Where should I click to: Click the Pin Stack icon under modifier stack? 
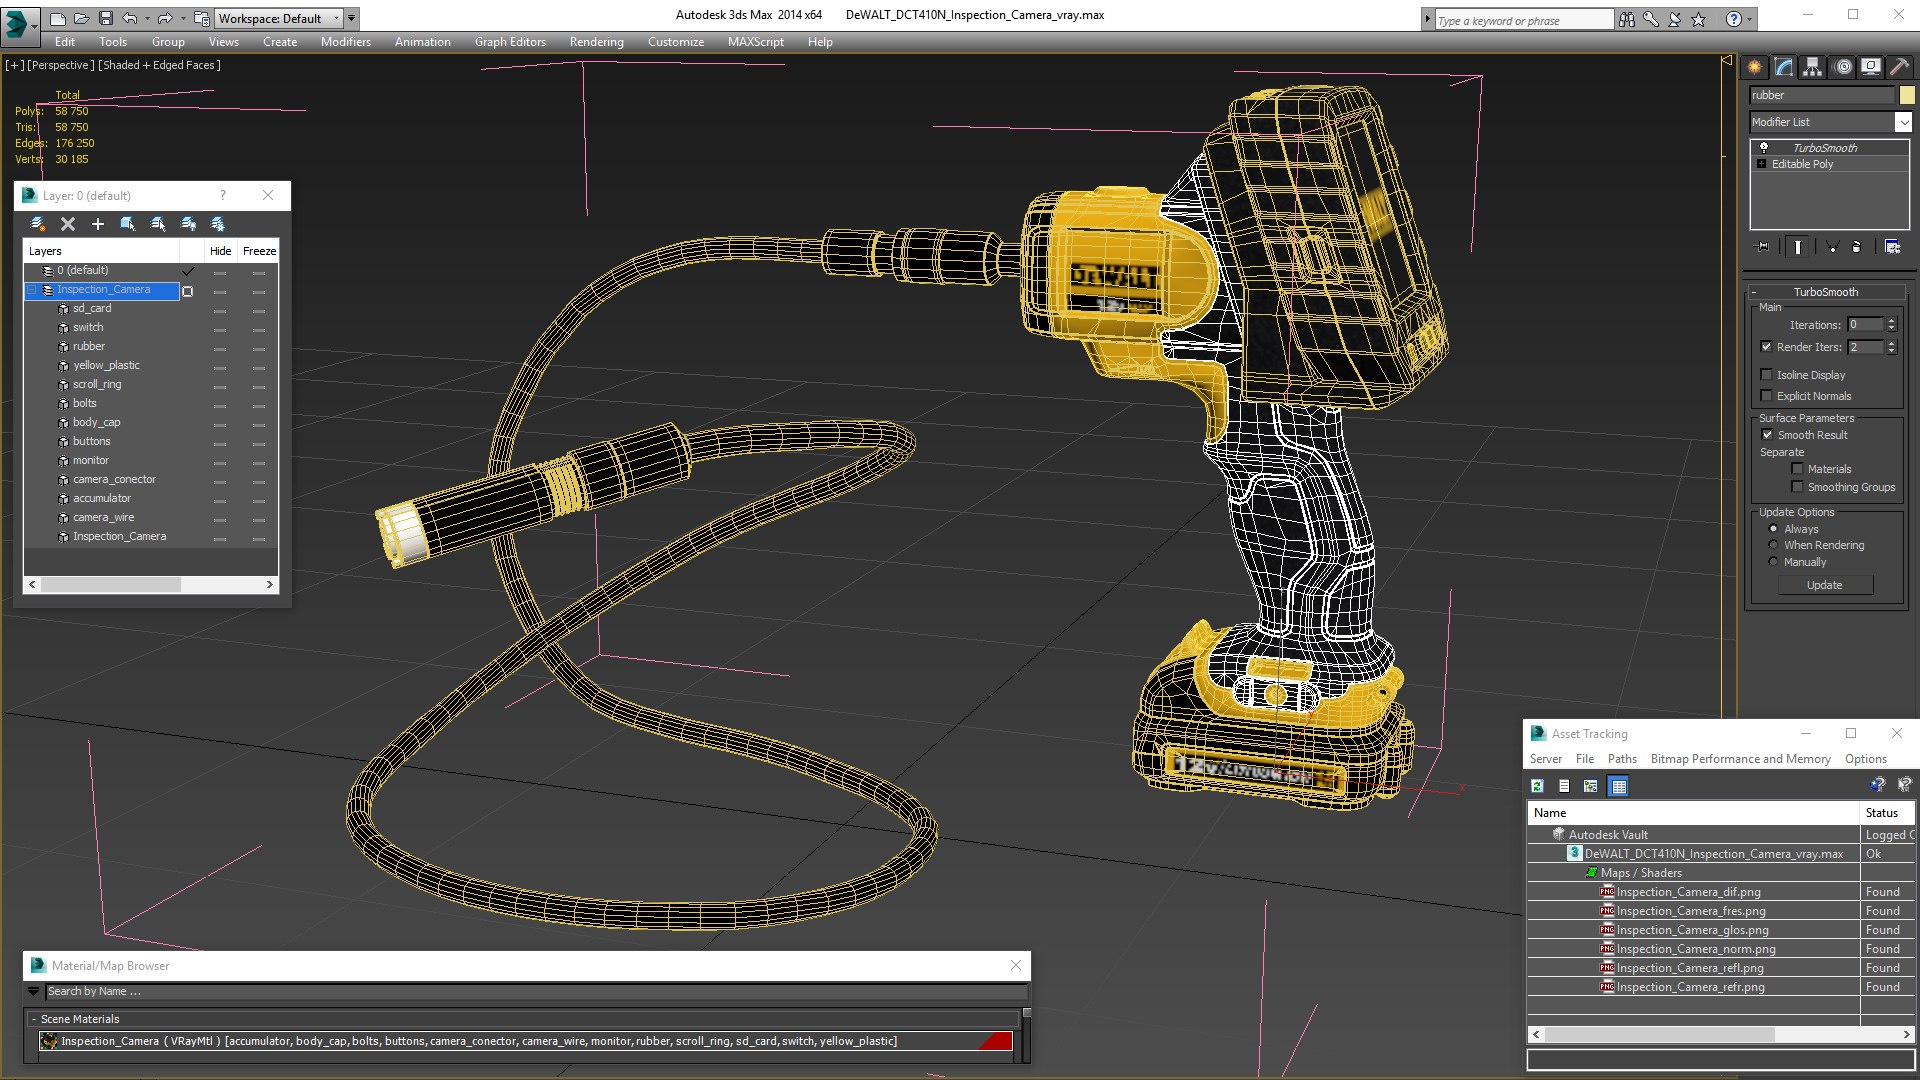tap(1763, 247)
